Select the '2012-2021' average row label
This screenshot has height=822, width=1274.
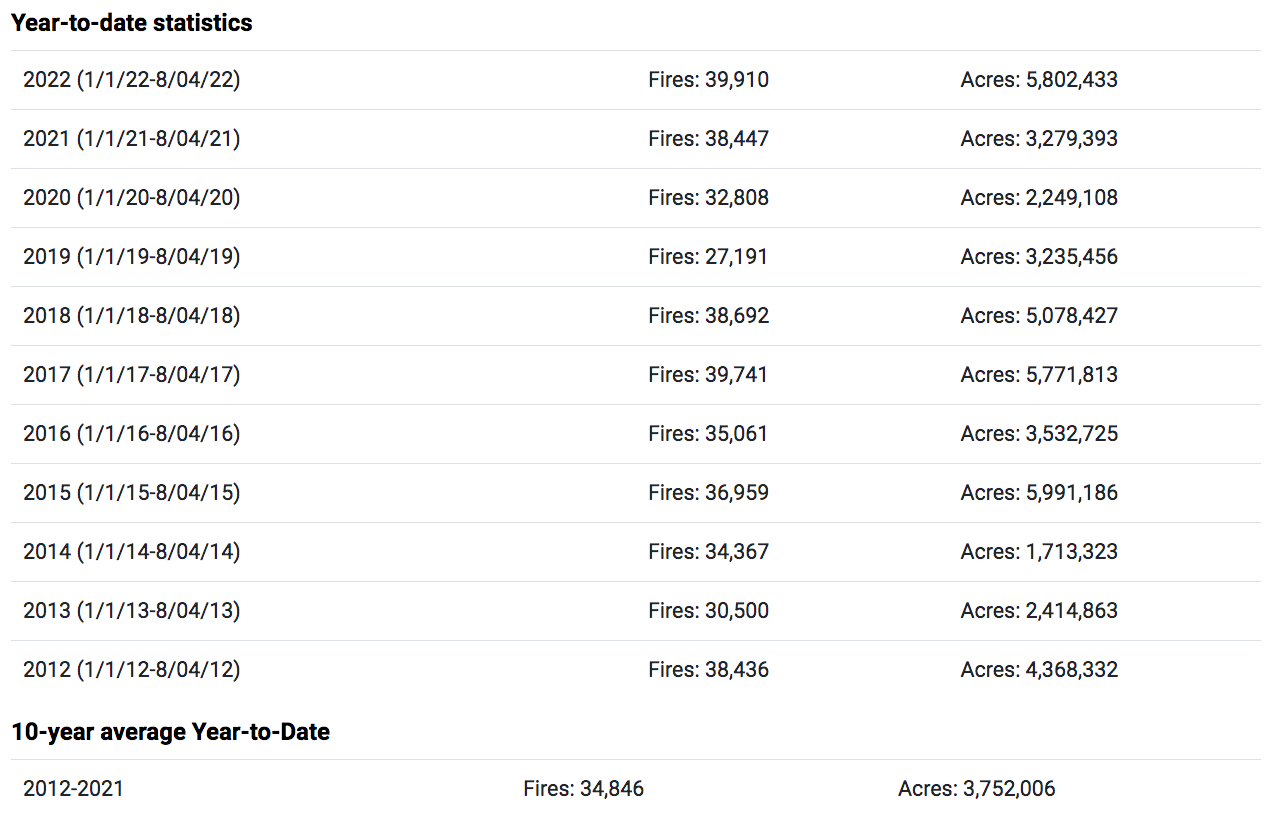pyautogui.click(x=74, y=789)
